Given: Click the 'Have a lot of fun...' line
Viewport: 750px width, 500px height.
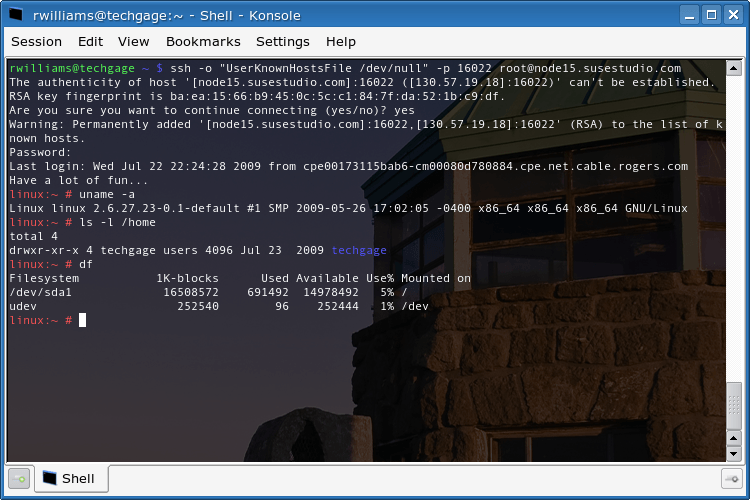Looking at the screenshot, I should click(78, 180).
